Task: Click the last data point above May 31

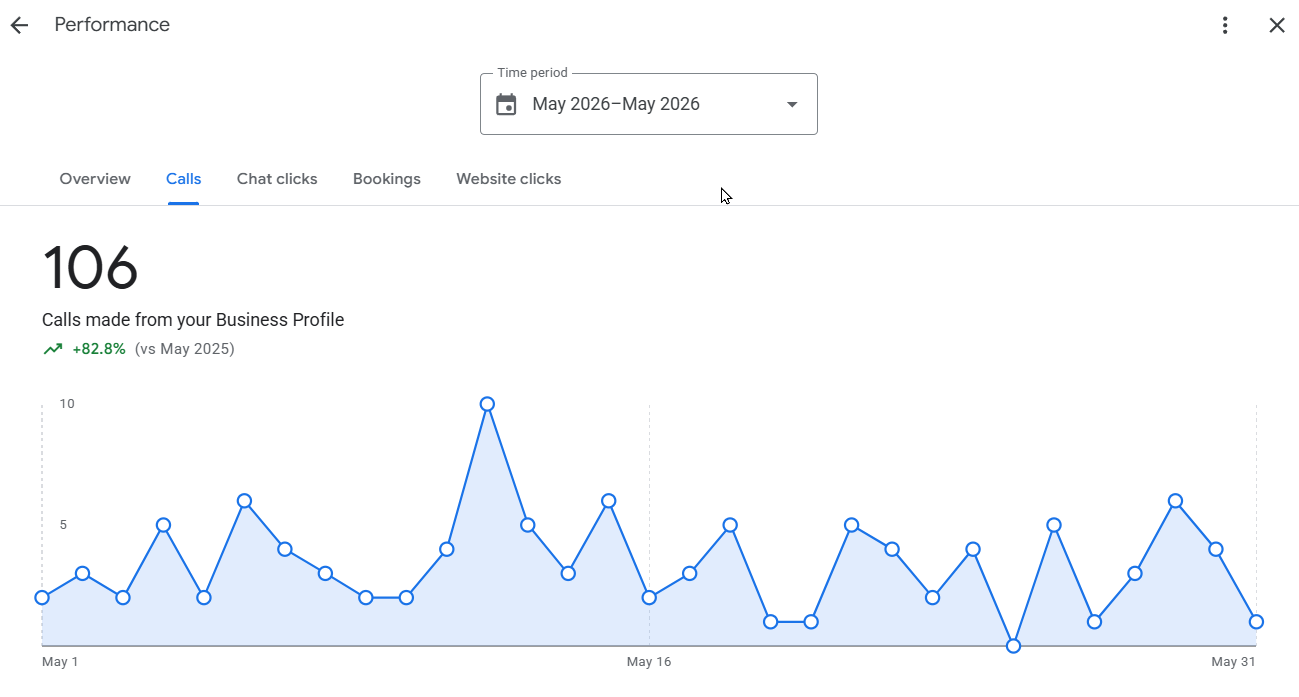Action: click(1256, 621)
